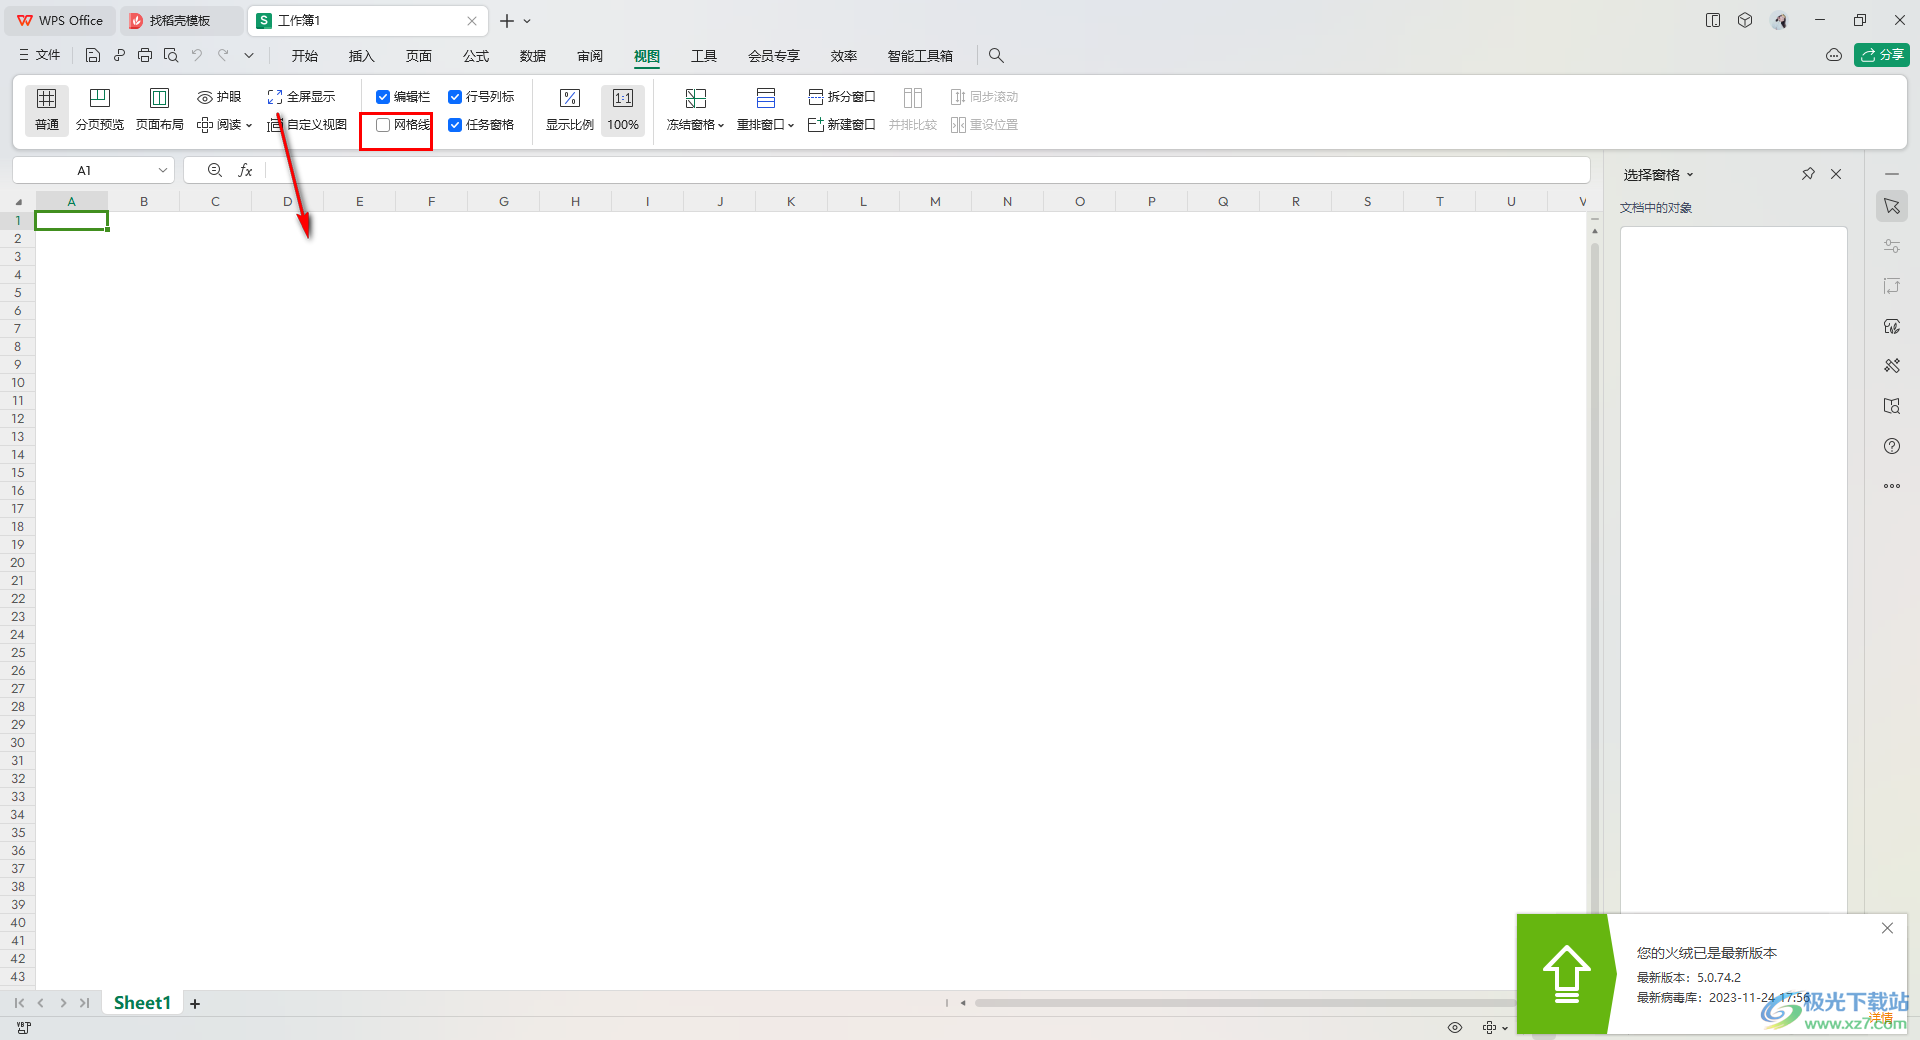Add a new tab with plus button
Viewport: 1920px width, 1040px height.
507,20
